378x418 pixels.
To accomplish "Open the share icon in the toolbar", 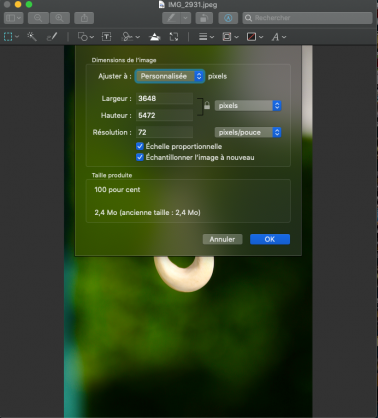I will (84, 18).
